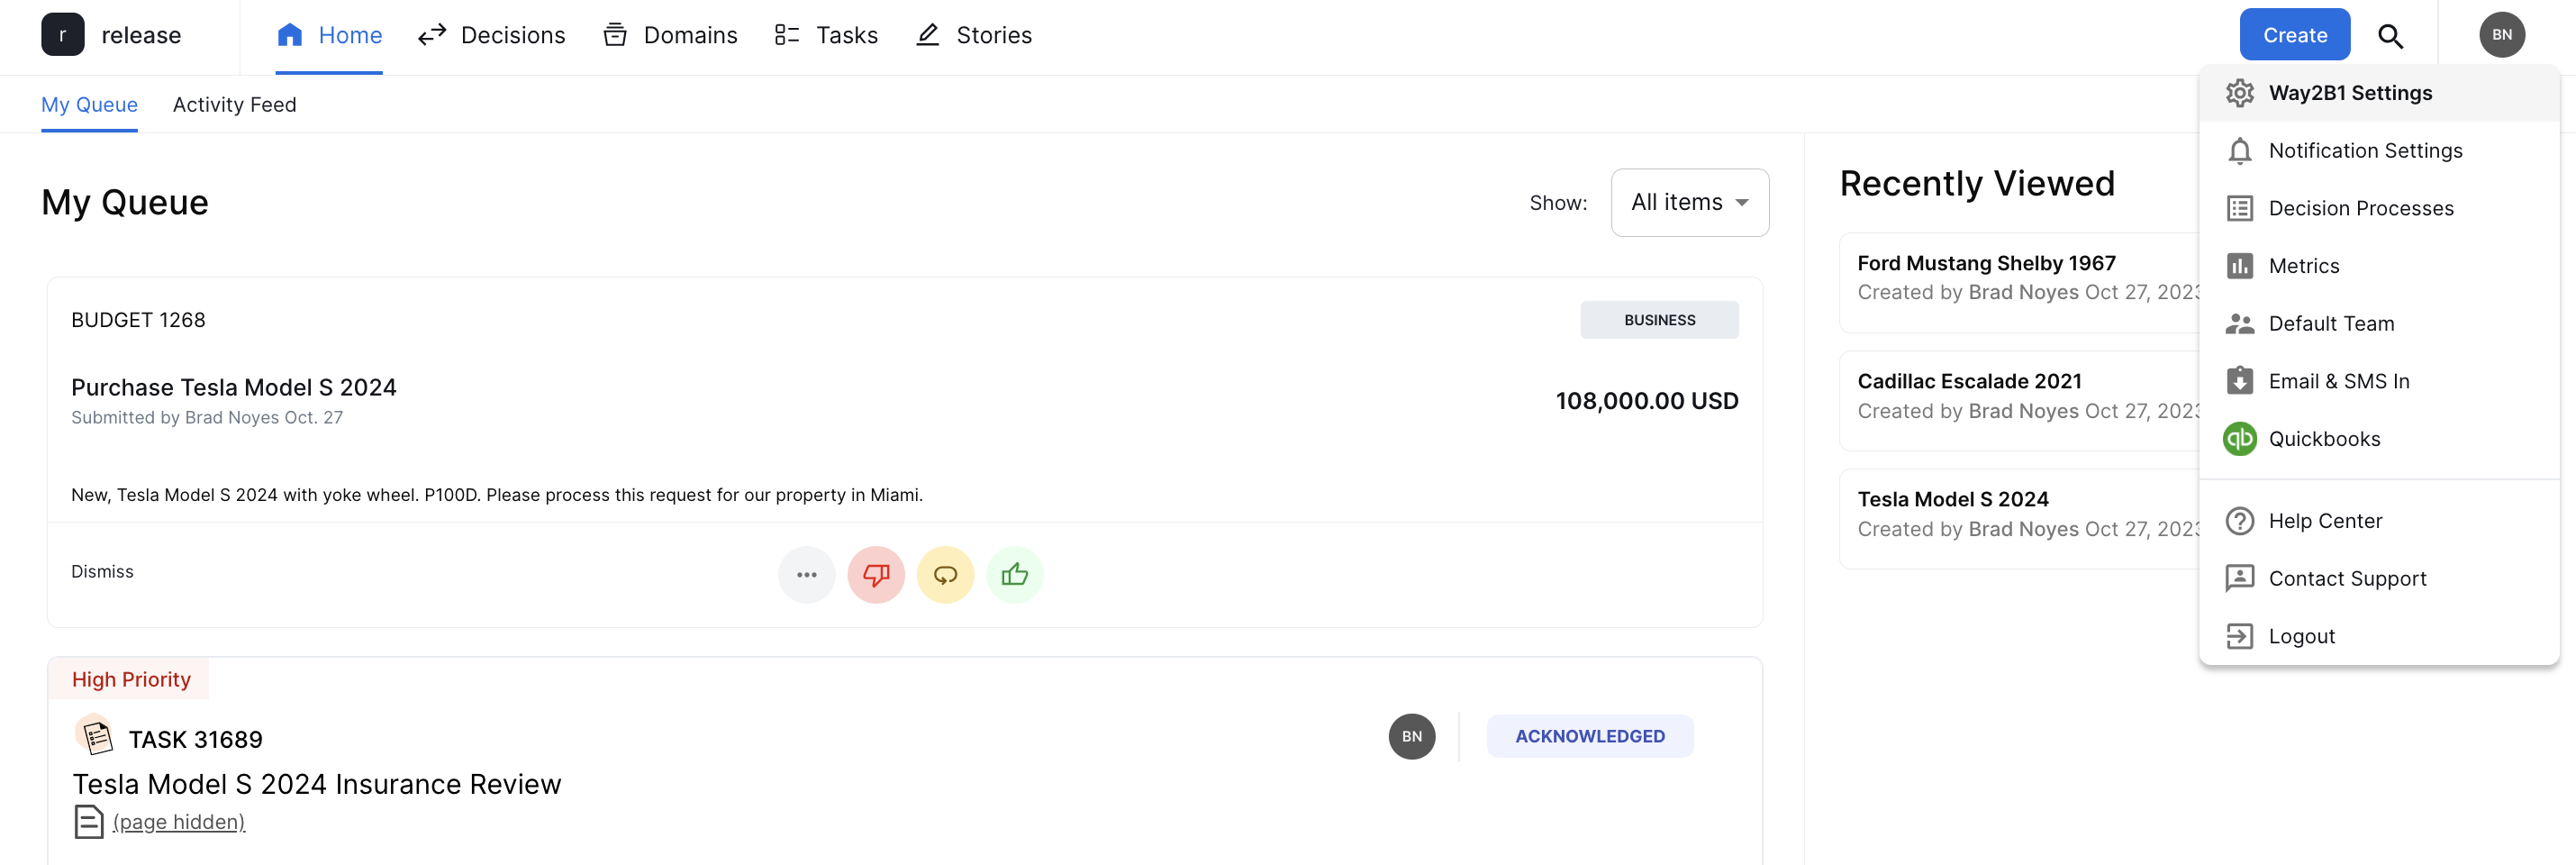Open the Domains nav tab
This screenshot has height=865, width=2576.
coord(670,36)
